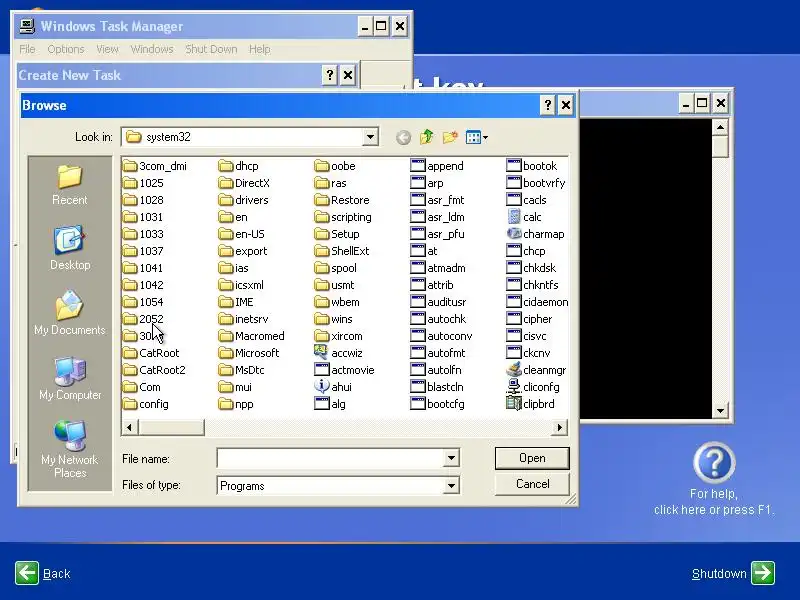Select the inetsrv folder

(x=243, y=319)
